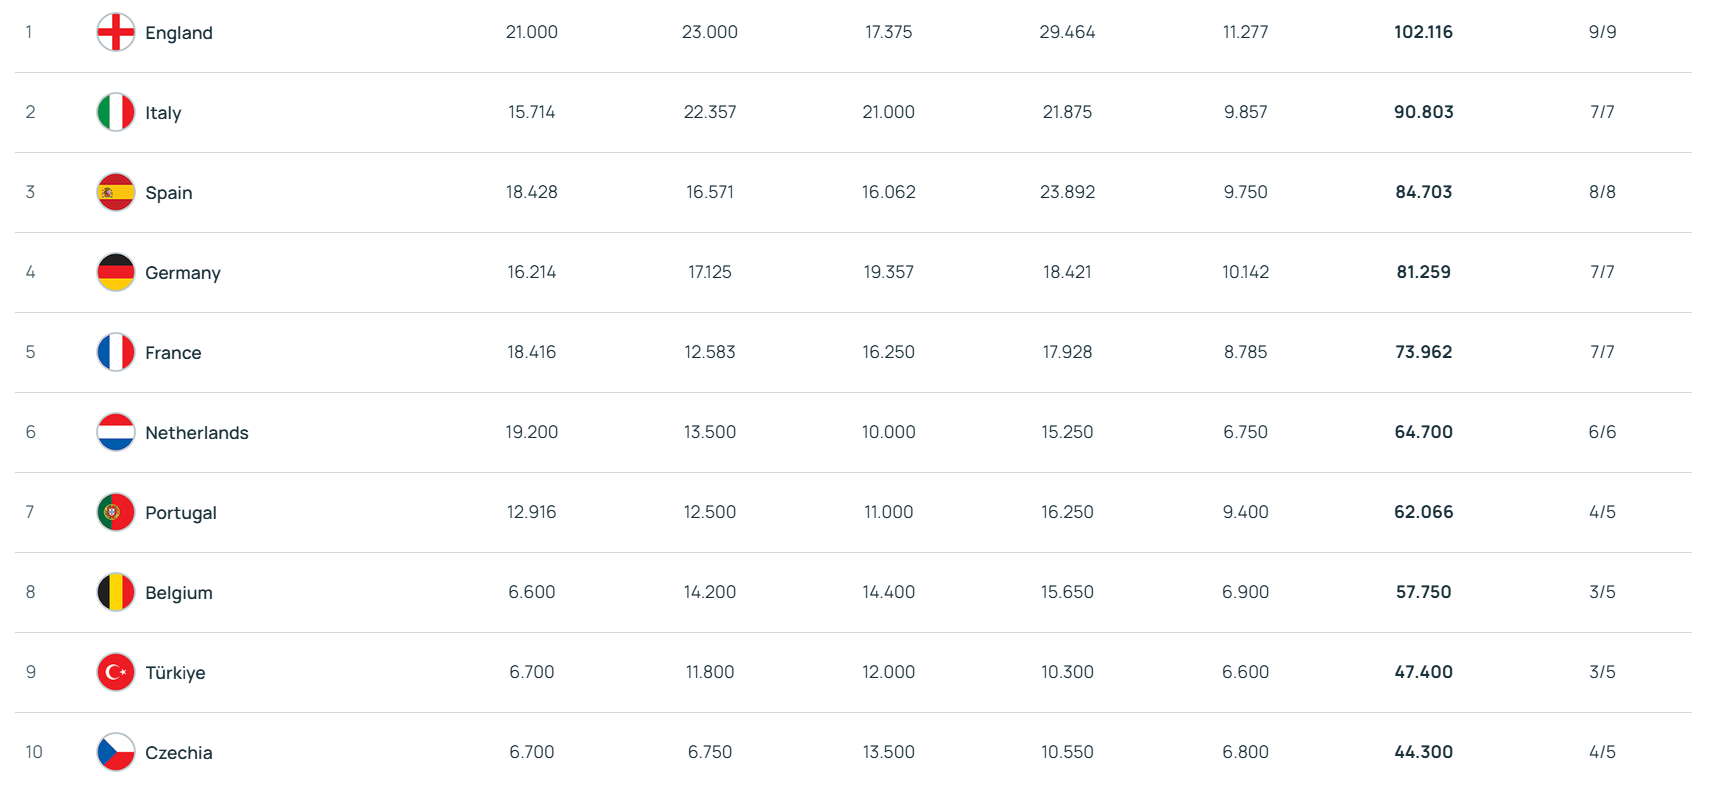Click England's total points 102.116
1721x789 pixels.
tap(1423, 32)
